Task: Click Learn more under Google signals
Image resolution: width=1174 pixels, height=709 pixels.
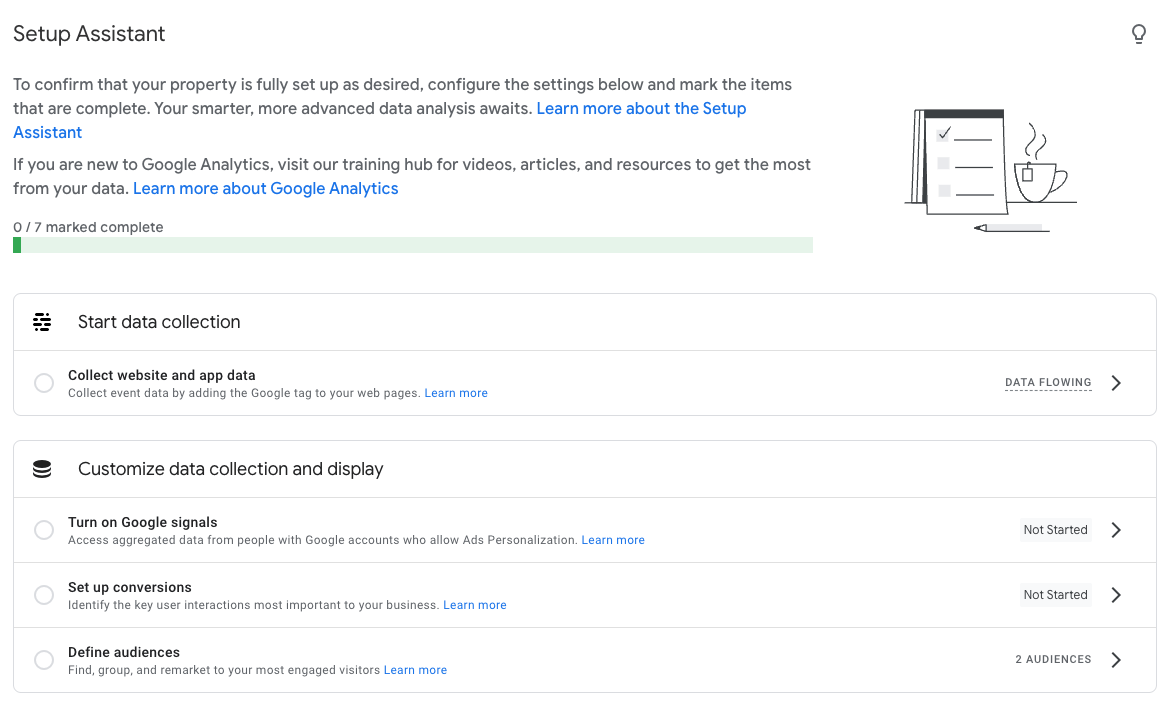Action: point(613,540)
